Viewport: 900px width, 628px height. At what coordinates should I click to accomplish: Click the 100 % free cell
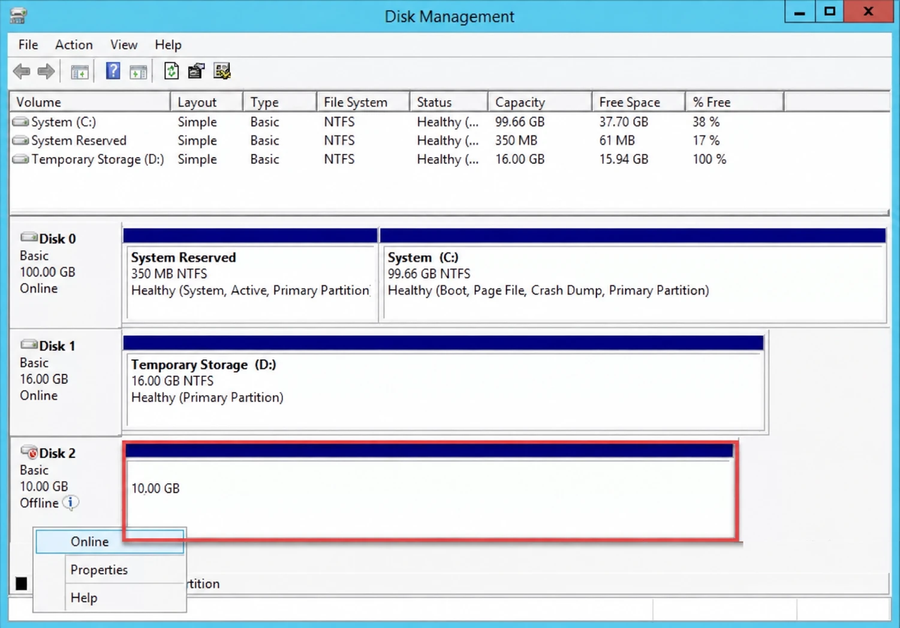tap(709, 159)
